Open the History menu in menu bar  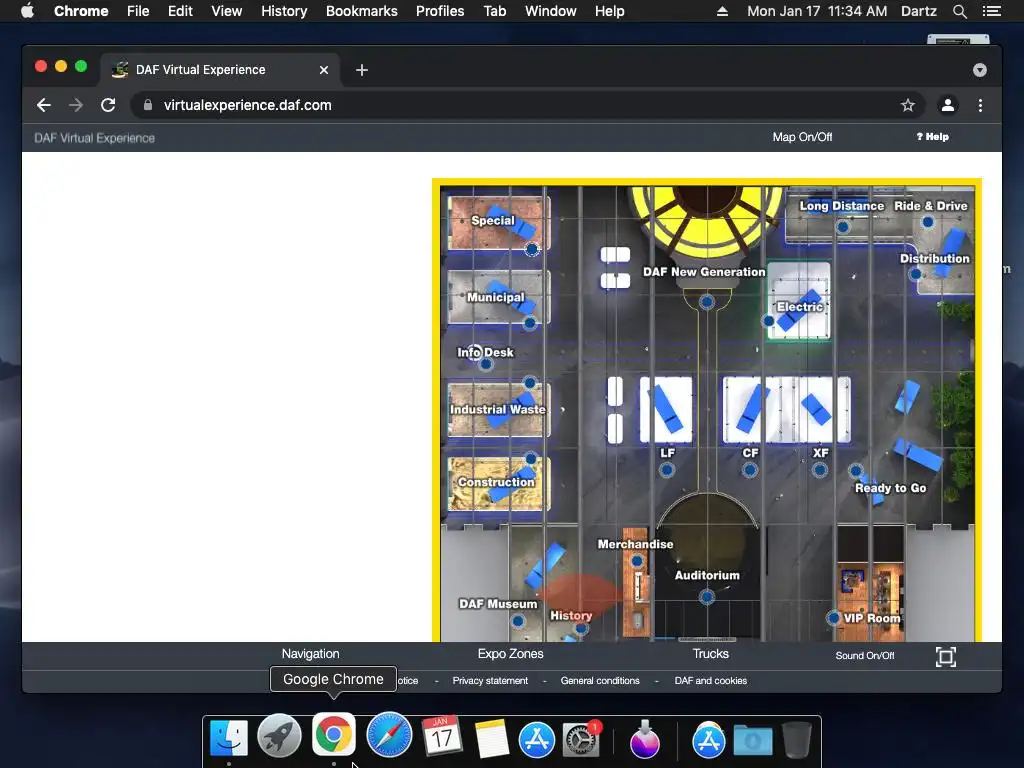[x=284, y=11]
